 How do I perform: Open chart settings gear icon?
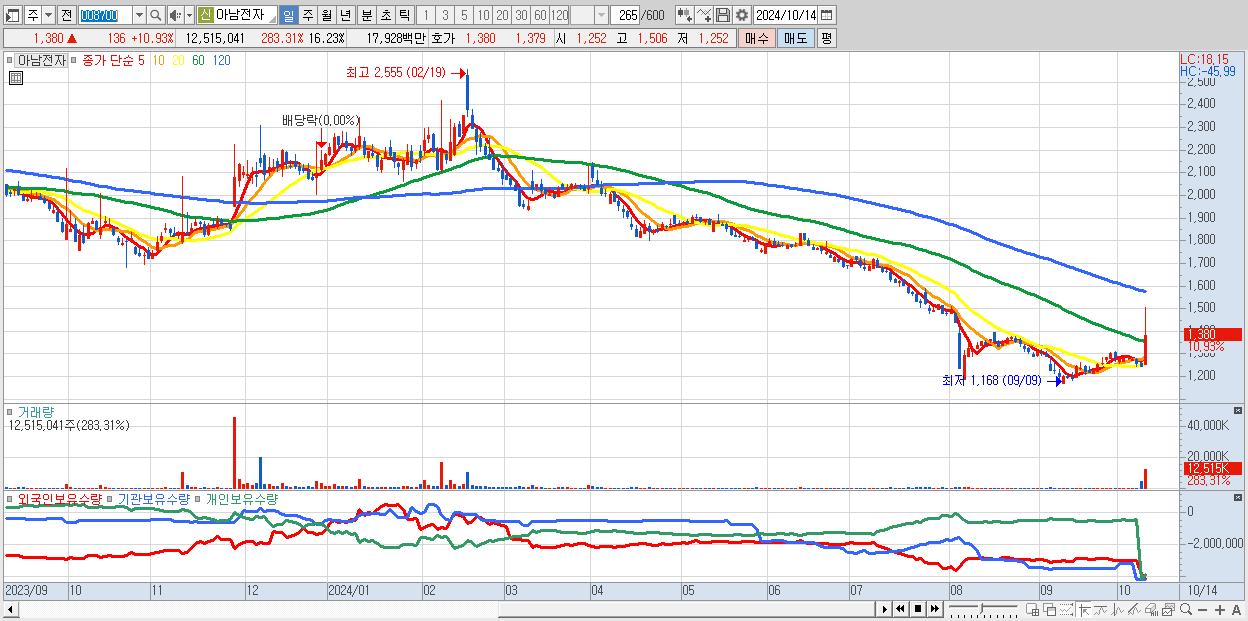pos(742,15)
